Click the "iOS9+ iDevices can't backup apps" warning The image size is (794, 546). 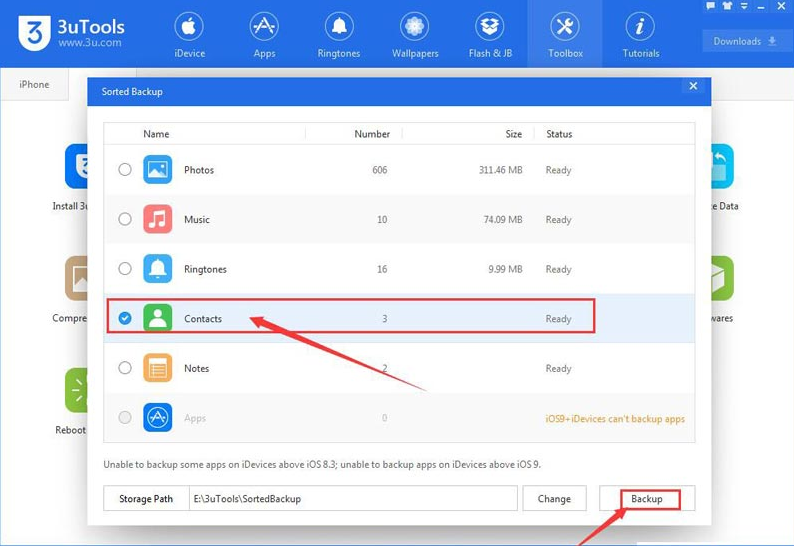click(x=615, y=419)
